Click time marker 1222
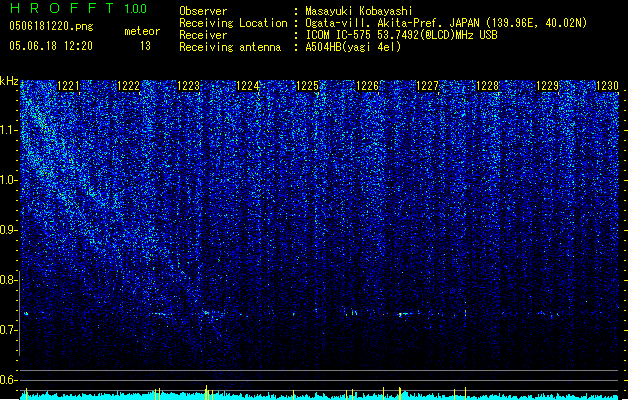 (128, 86)
